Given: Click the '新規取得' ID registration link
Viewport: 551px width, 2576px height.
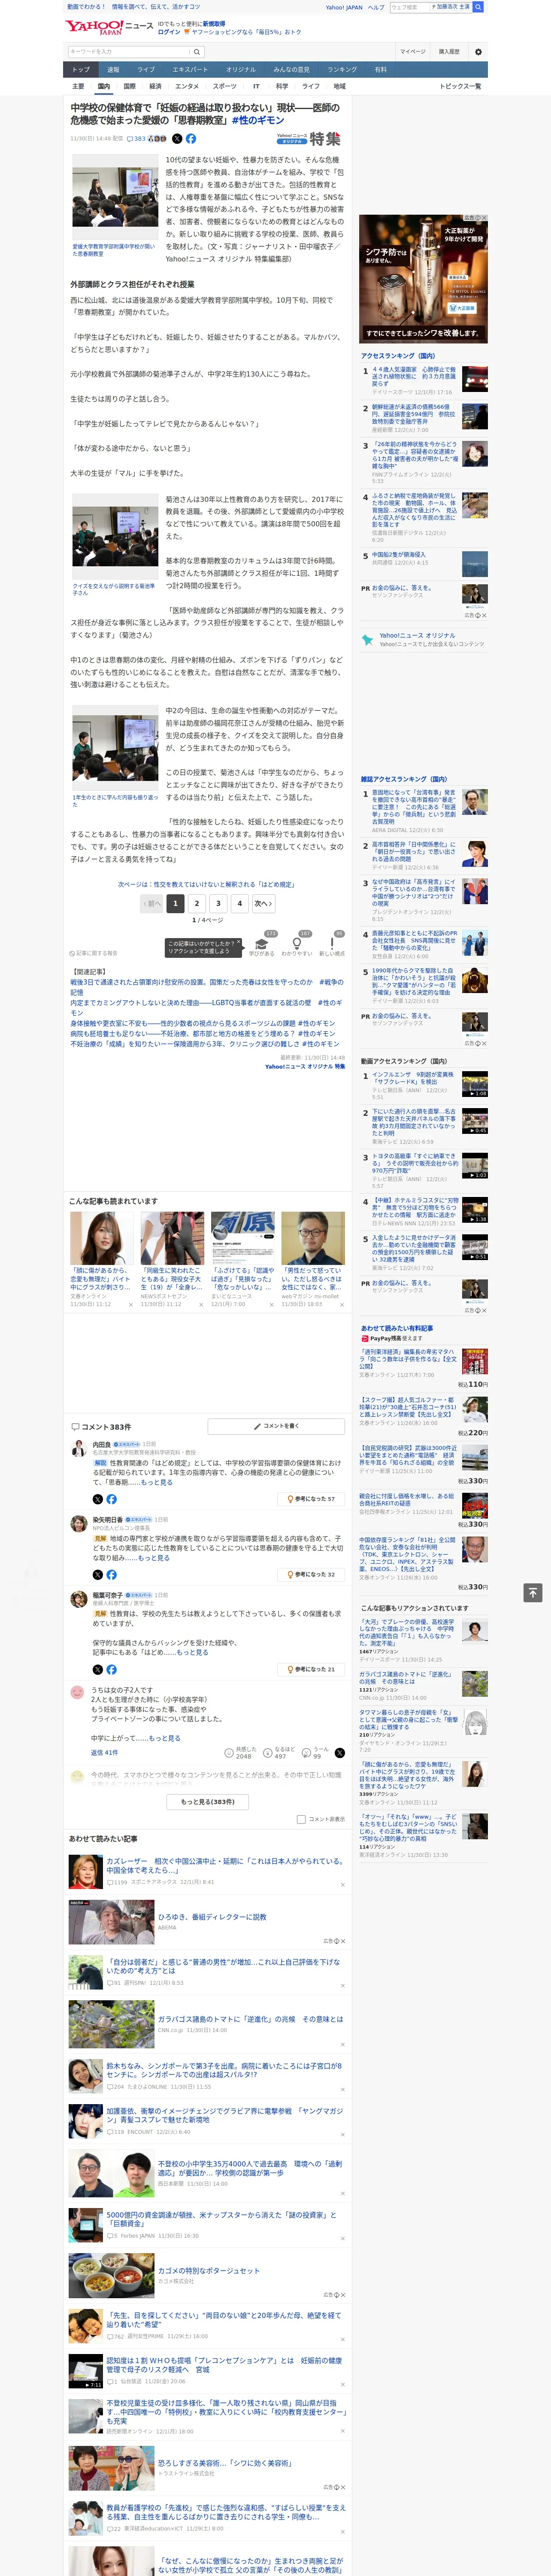Looking at the screenshot, I should point(214,23).
